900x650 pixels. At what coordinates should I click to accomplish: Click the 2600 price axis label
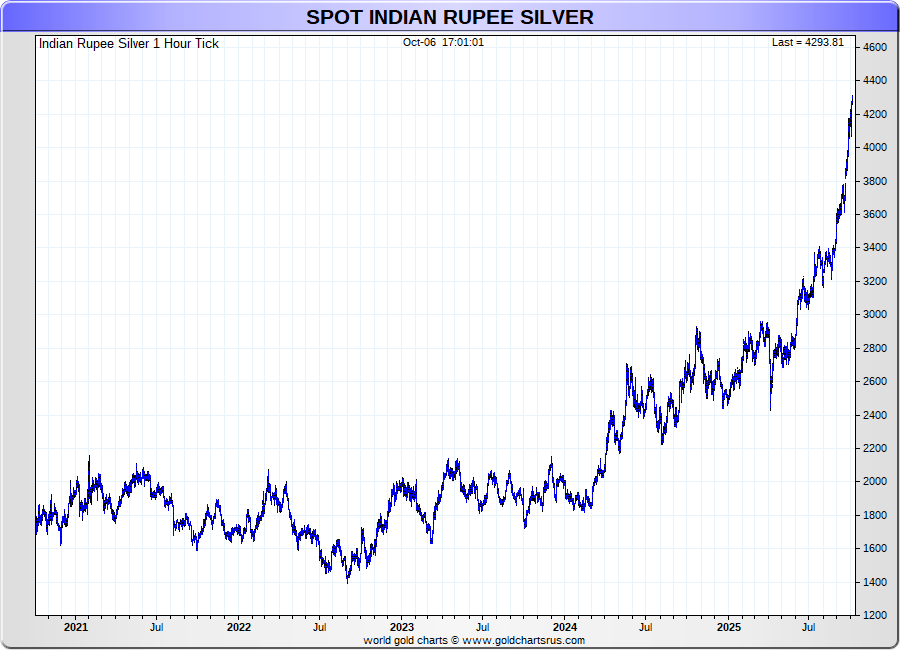pos(875,382)
